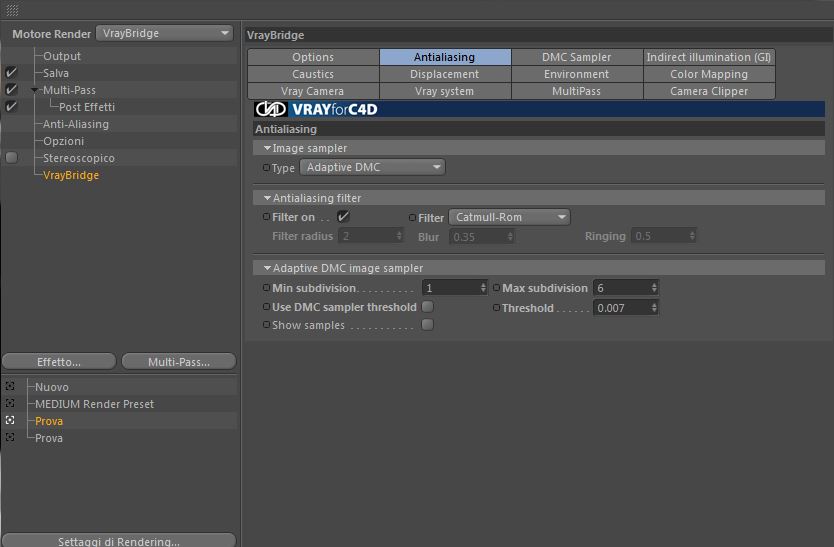Select Multi-Pass in the settings tree
The image size is (834, 547).
69,90
